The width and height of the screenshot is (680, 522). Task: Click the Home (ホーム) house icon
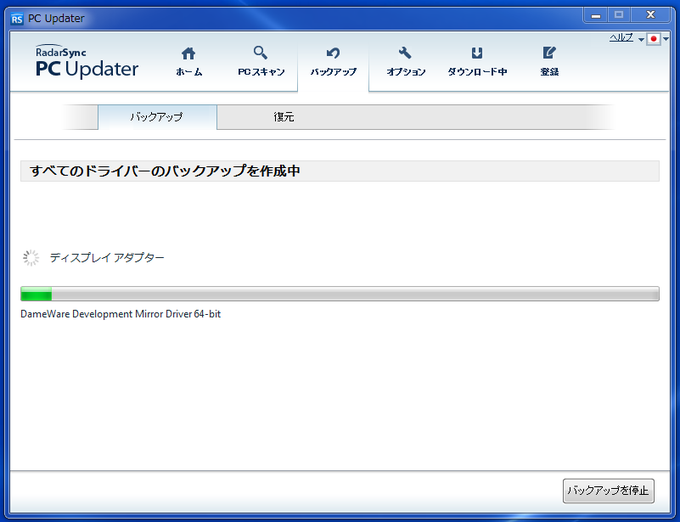coord(188,53)
